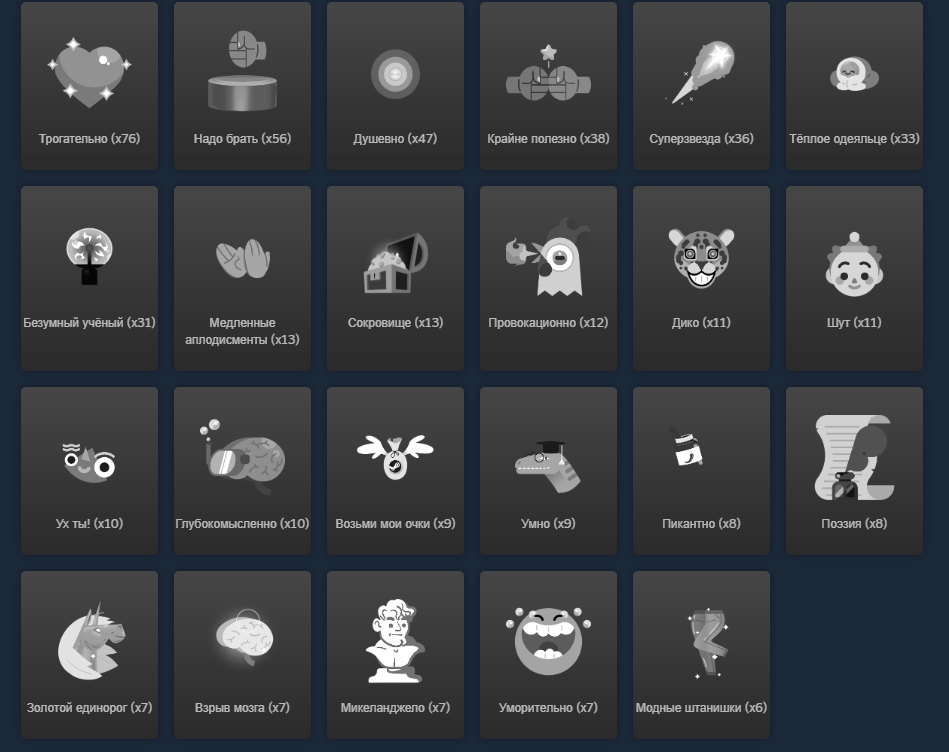949x752 pixels.
Task: Select the Модные штанишки (x6) award card
Action: 701,655
